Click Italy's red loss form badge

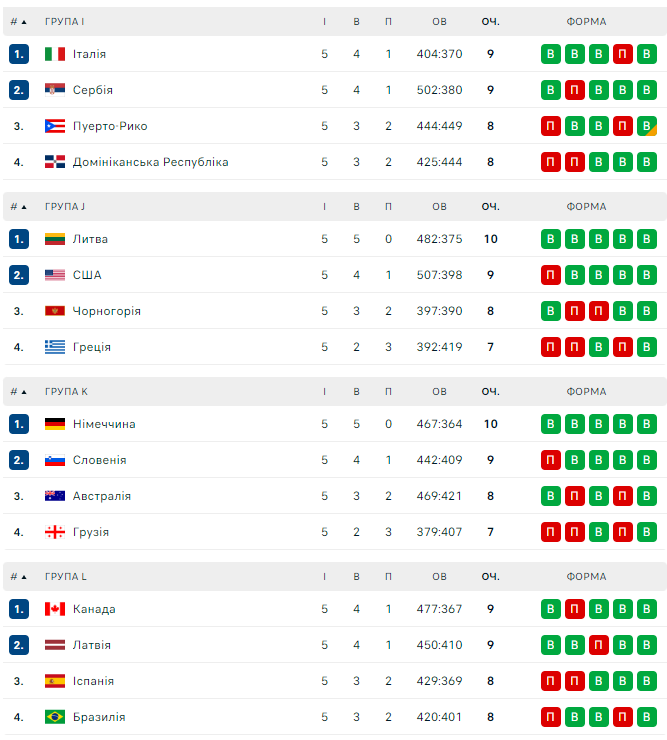[x=622, y=54]
